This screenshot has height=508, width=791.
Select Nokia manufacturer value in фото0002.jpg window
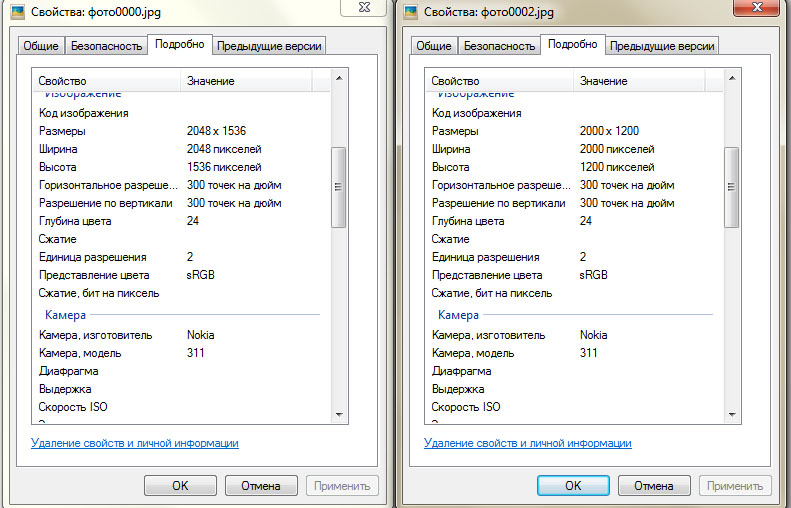594,335
